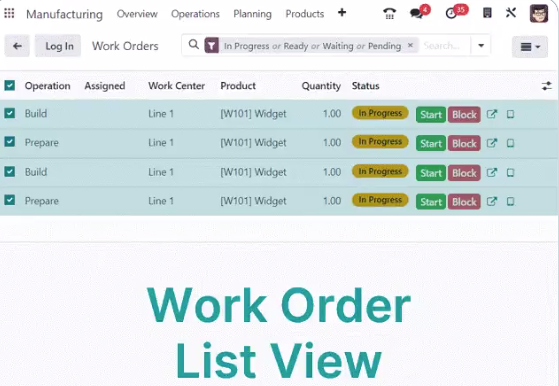The width and height of the screenshot is (559, 386).
Task: Click the purple filter funnel icon
Action: 211,46
